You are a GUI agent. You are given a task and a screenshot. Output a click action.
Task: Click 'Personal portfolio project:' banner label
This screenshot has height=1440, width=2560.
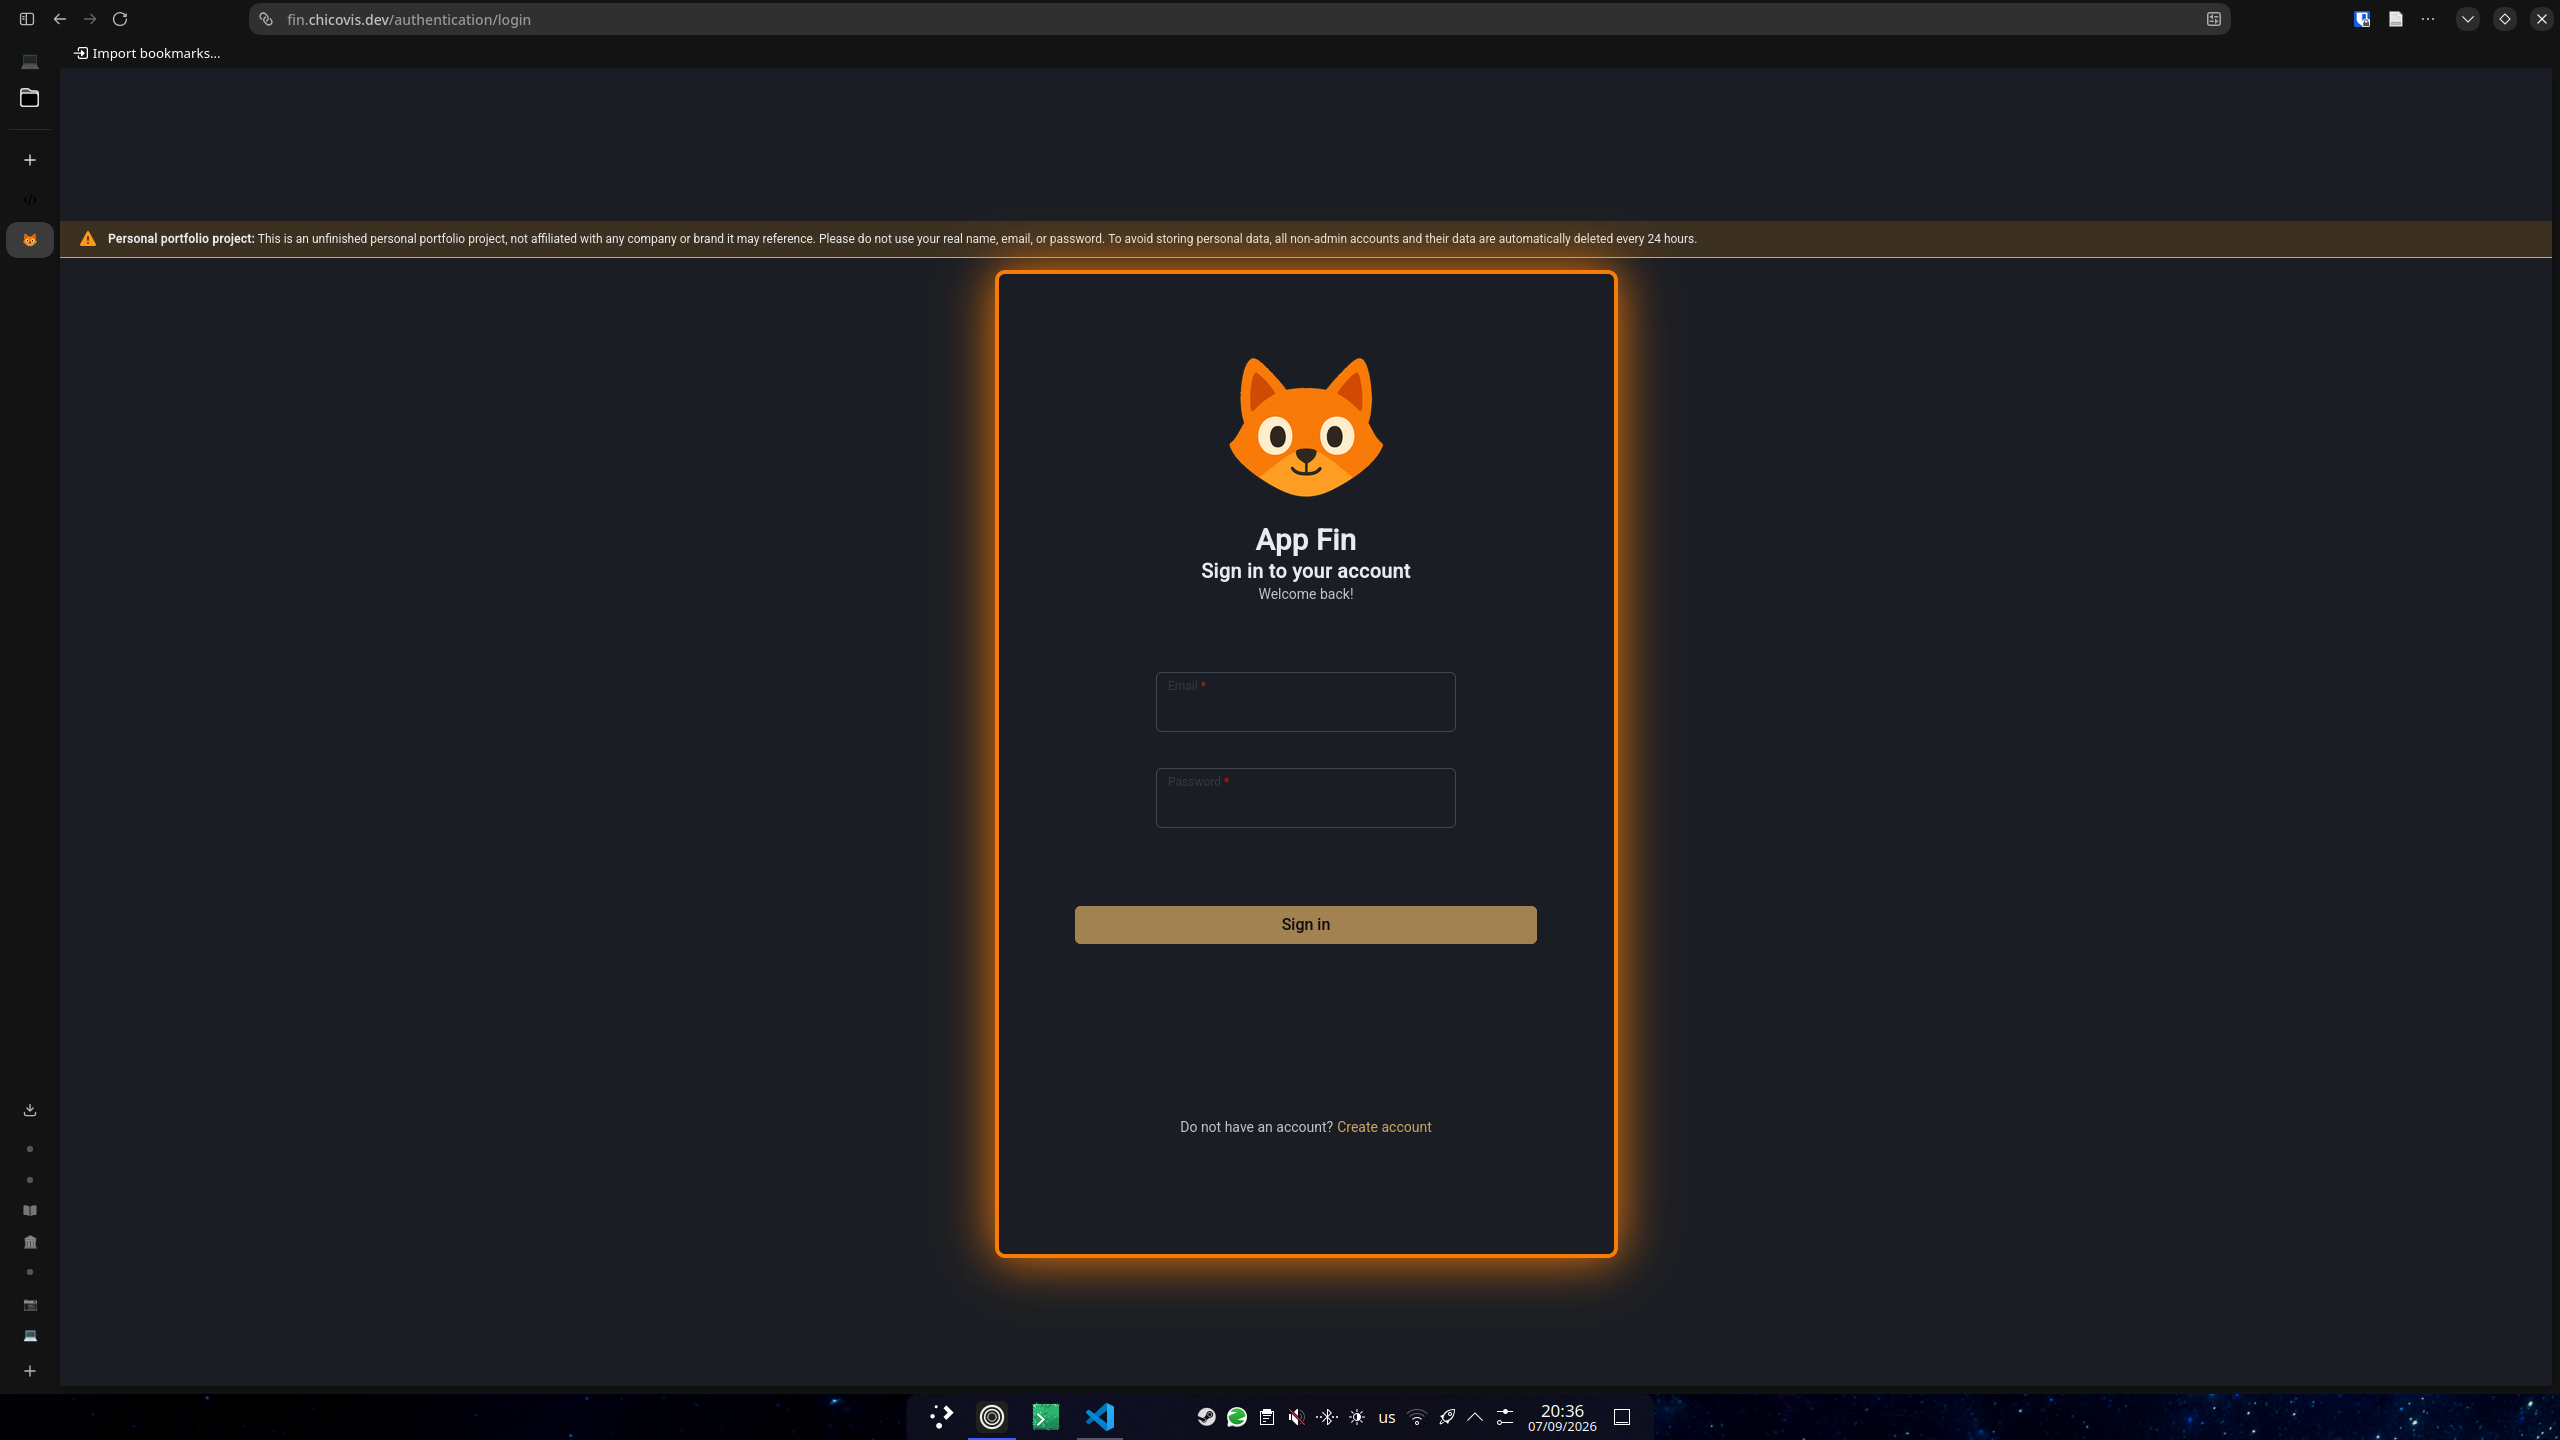pos(181,239)
